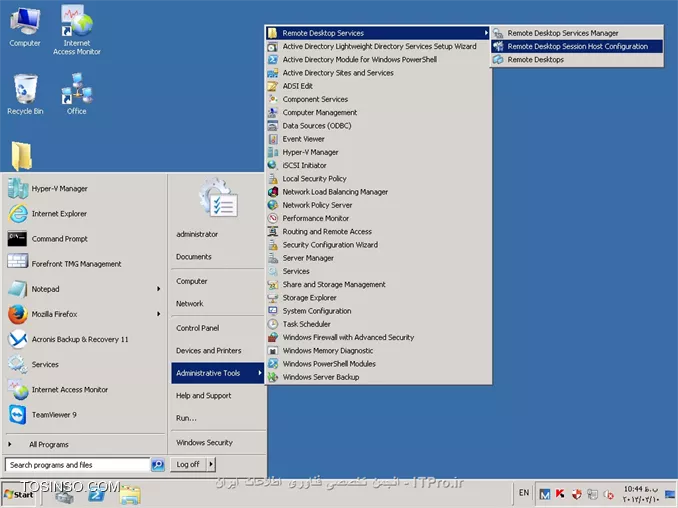Expand Notepad recent files arrow
Viewport: 678px width, 508px height.
pos(159,289)
